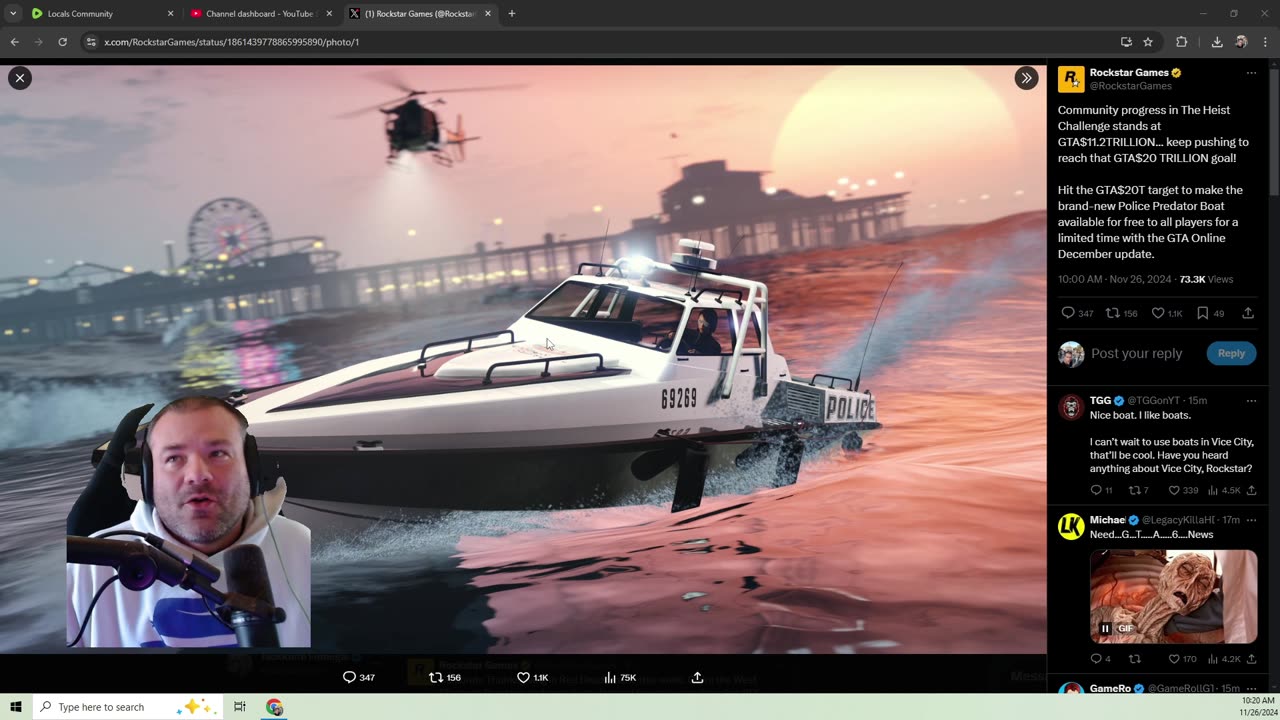Close the photo viewer with X button
1280x720 pixels.
click(x=19, y=78)
